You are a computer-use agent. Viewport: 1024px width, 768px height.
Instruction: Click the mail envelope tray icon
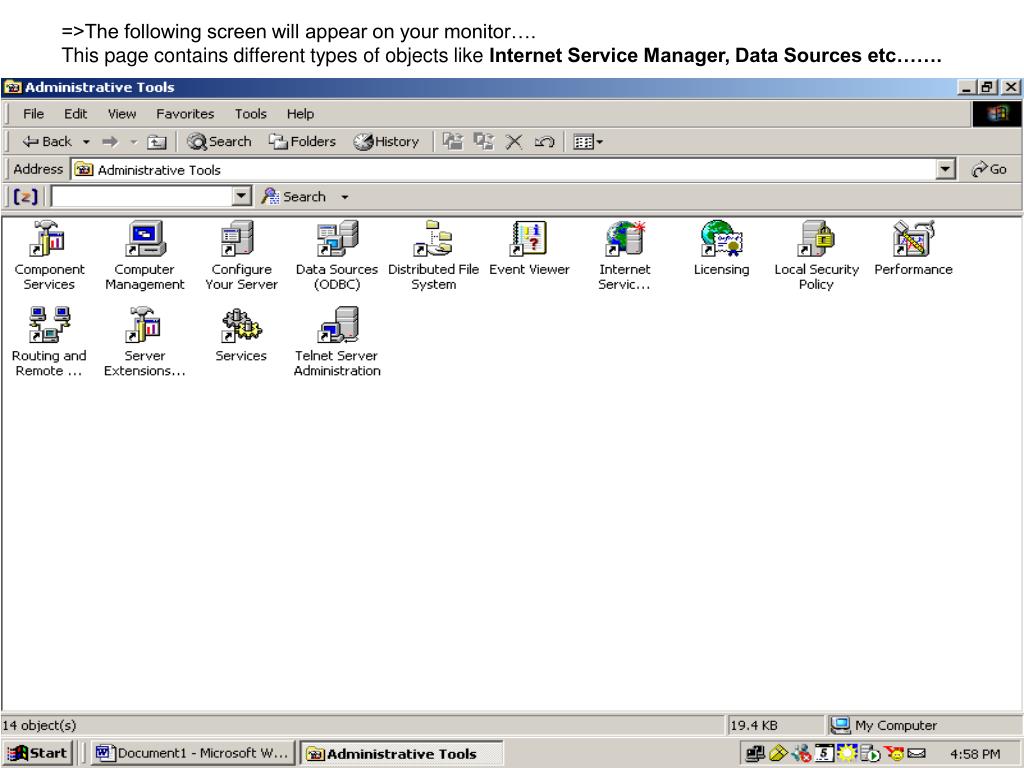917,754
